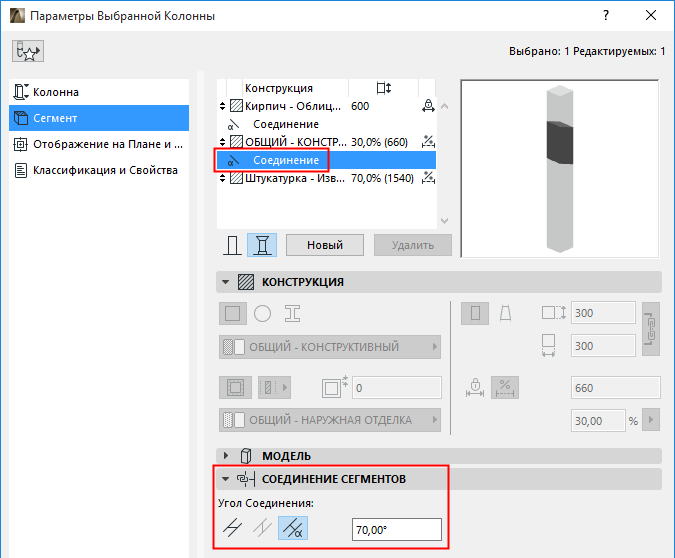Click the segment list scroll-down arrow
This screenshot has width=675, height=558.
pos(445,221)
